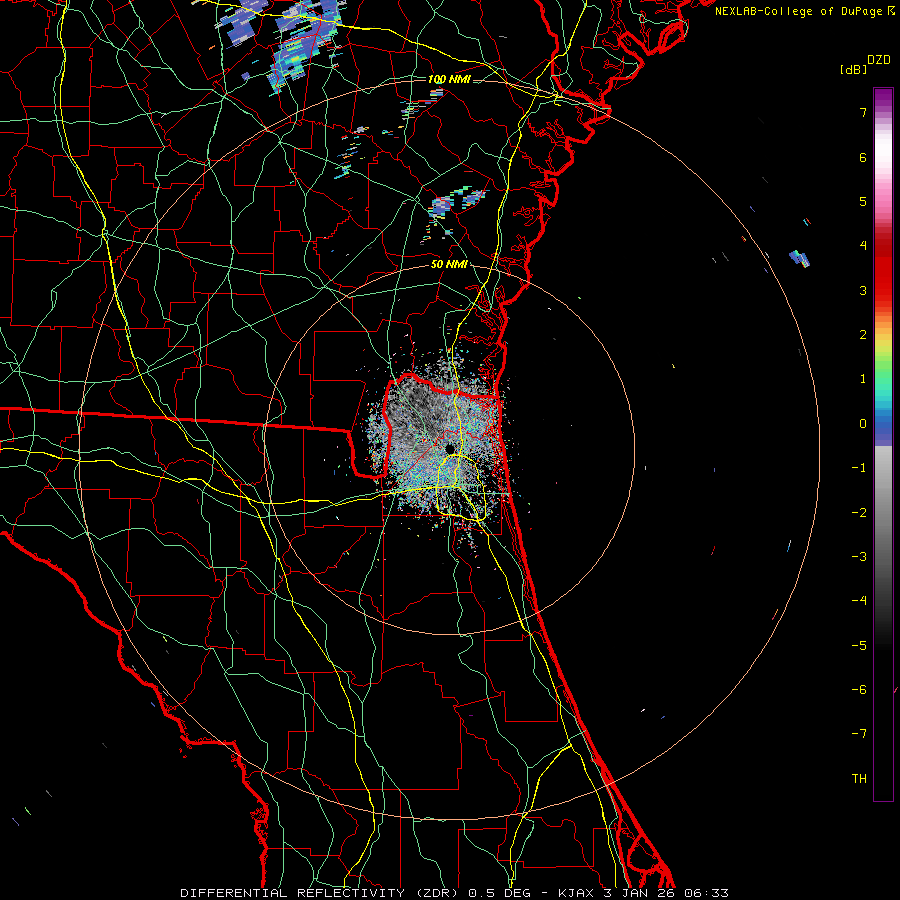Click the 1 dB tick on color scale
The width and height of the screenshot is (900, 900).
point(863,379)
